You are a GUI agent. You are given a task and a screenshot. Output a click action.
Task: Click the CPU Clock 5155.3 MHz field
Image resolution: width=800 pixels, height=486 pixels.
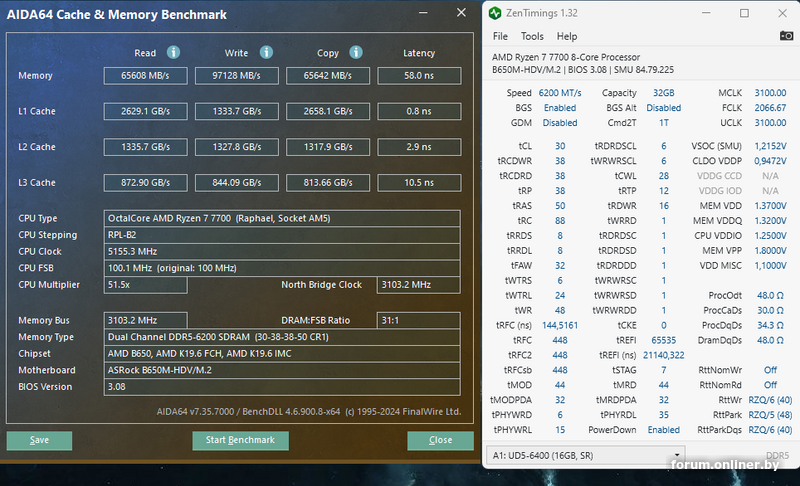282,251
